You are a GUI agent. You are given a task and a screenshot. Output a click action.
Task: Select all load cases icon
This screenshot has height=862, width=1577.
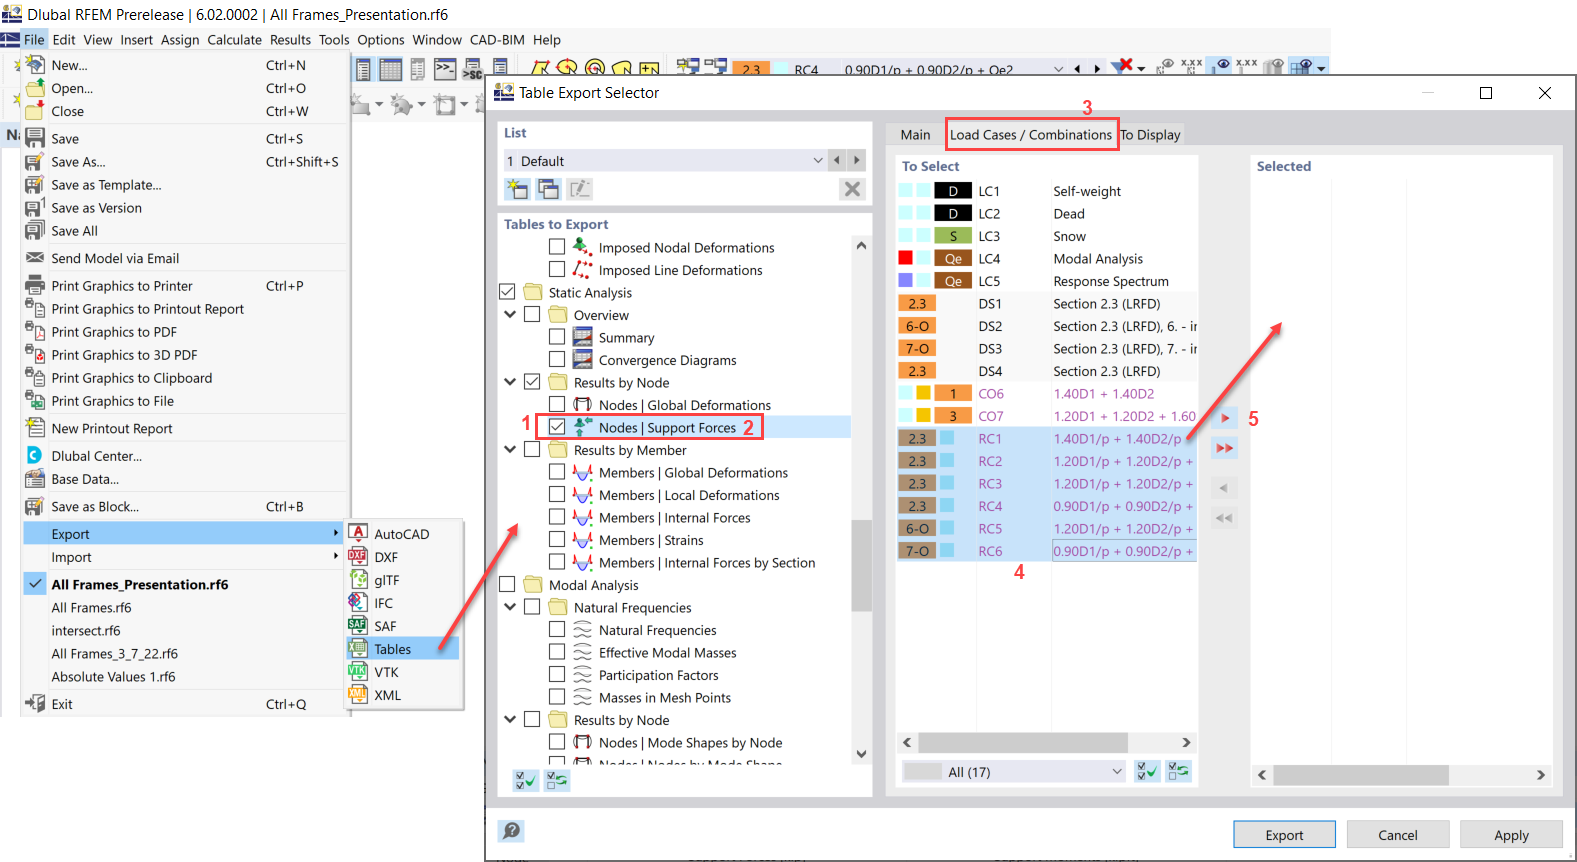pos(1147,771)
